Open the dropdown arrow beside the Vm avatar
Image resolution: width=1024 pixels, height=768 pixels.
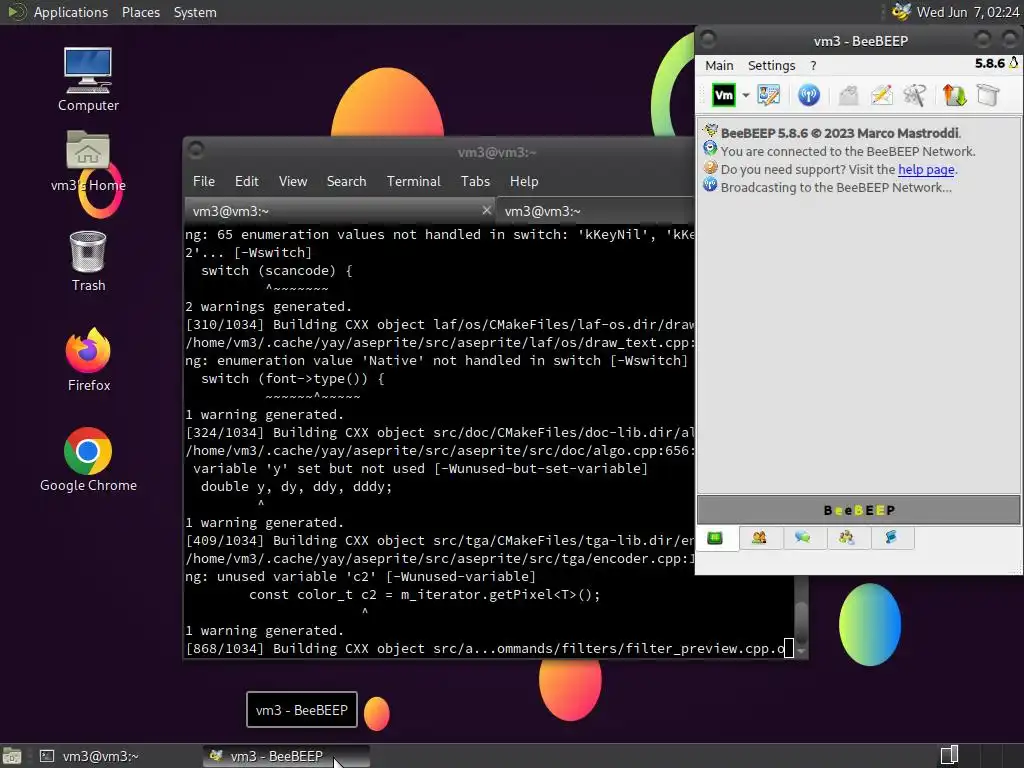coord(745,95)
